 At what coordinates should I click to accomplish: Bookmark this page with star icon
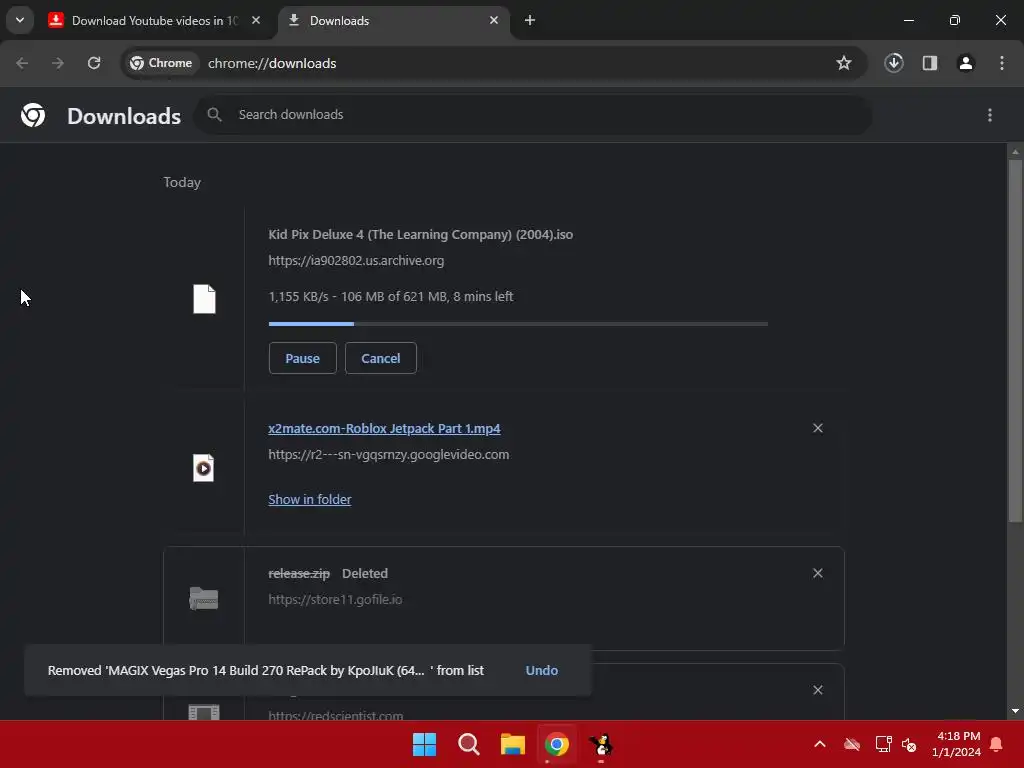tap(844, 63)
